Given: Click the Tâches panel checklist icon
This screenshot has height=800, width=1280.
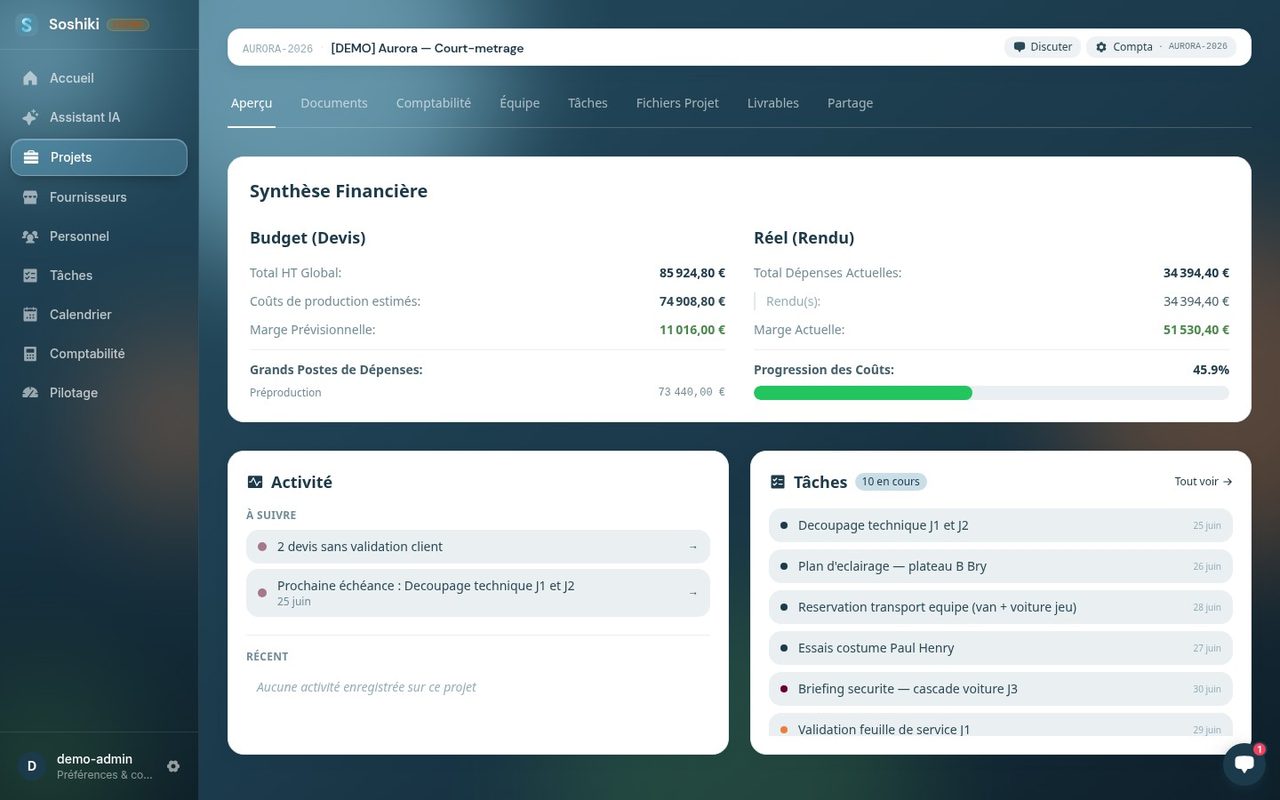Looking at the screenshot, I should click(778, 482).
